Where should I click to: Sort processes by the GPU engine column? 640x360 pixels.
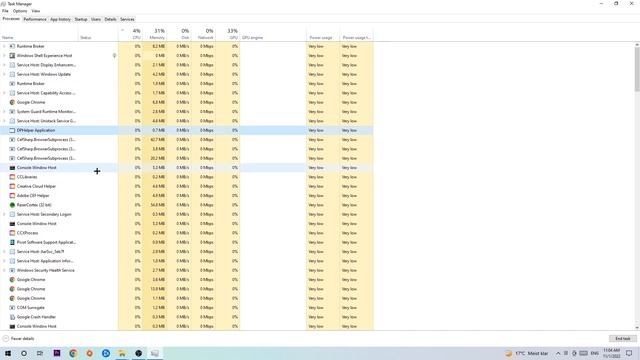273,34
